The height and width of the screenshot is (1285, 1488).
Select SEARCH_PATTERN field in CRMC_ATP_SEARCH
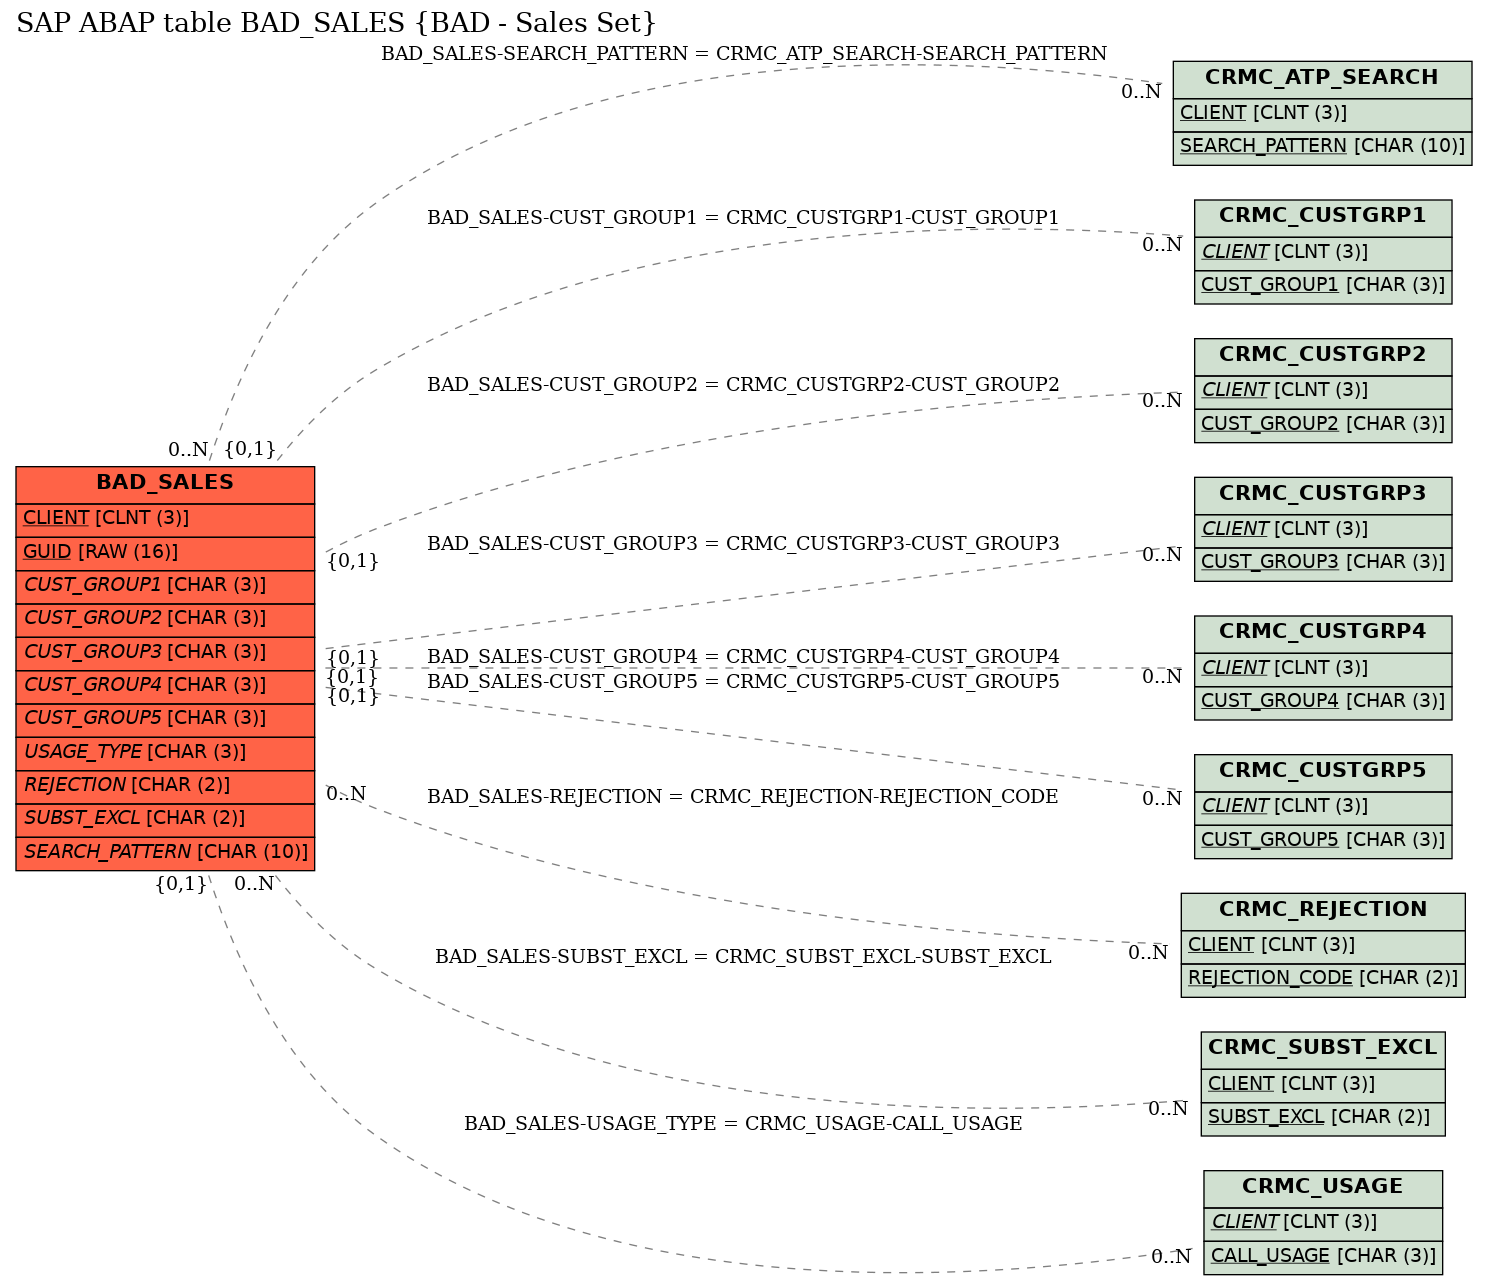[1322, 147]
